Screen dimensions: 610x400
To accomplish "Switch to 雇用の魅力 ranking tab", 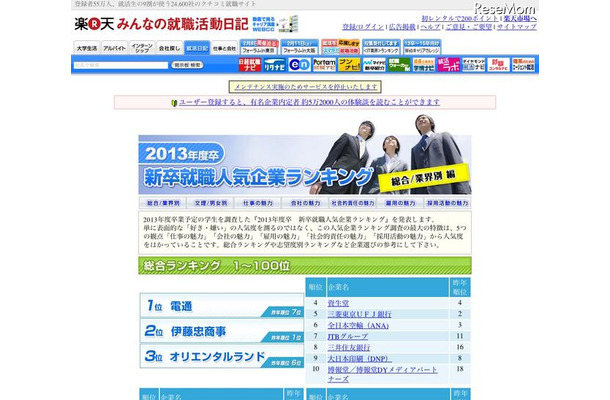I will coord(400,203).
